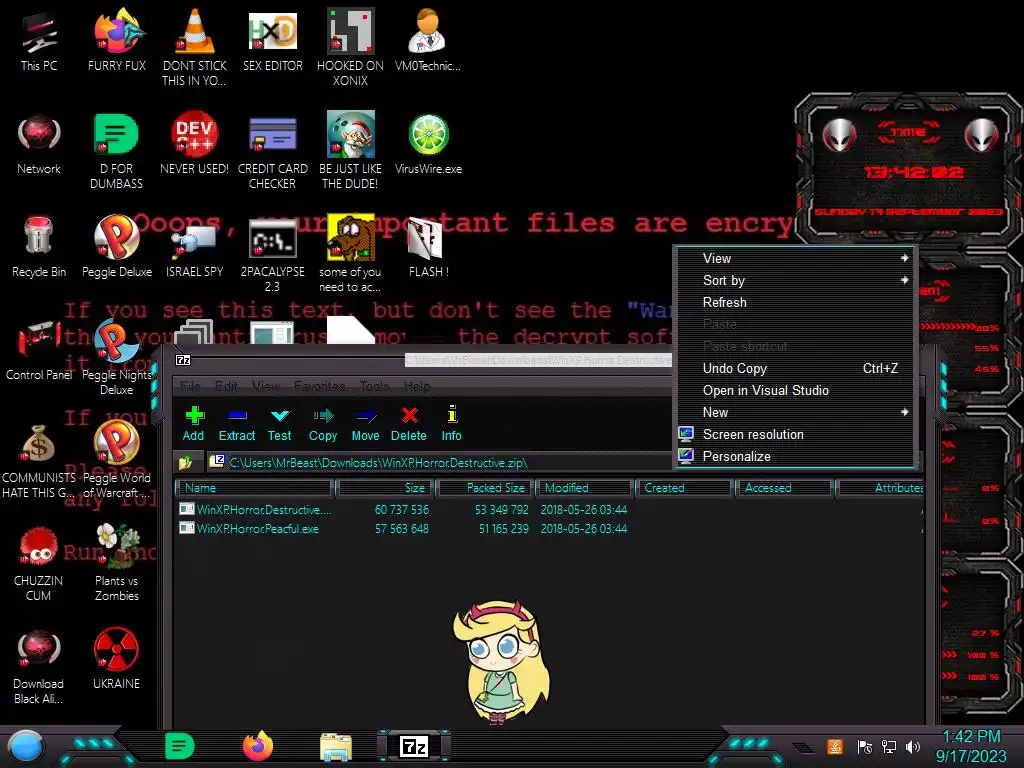Expand the Sort by submenu
This screenshot has height=768, width=1024.
tap(795, 281)
